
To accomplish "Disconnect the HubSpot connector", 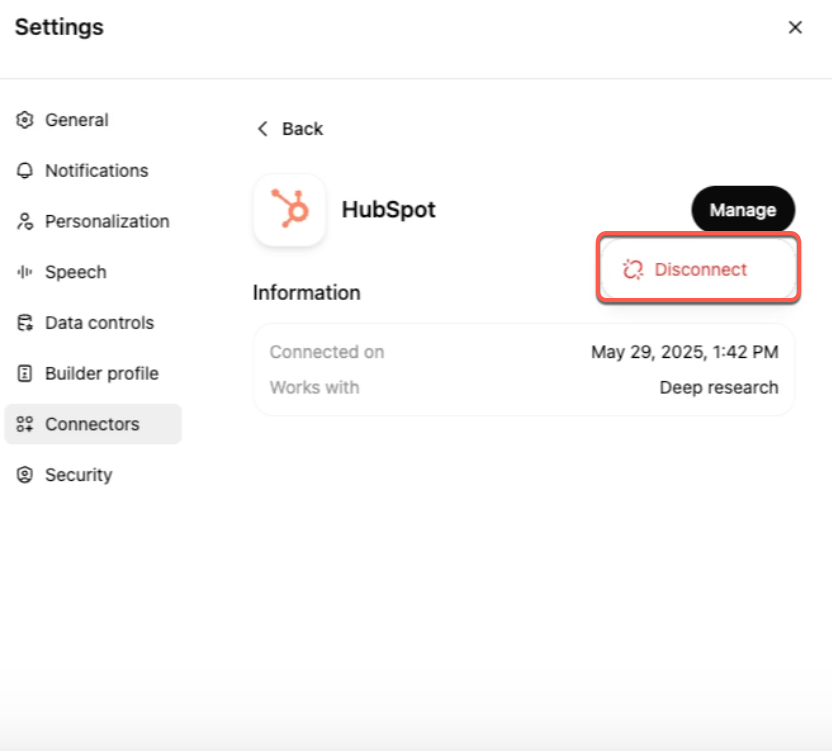I will (x=698, y=269).
